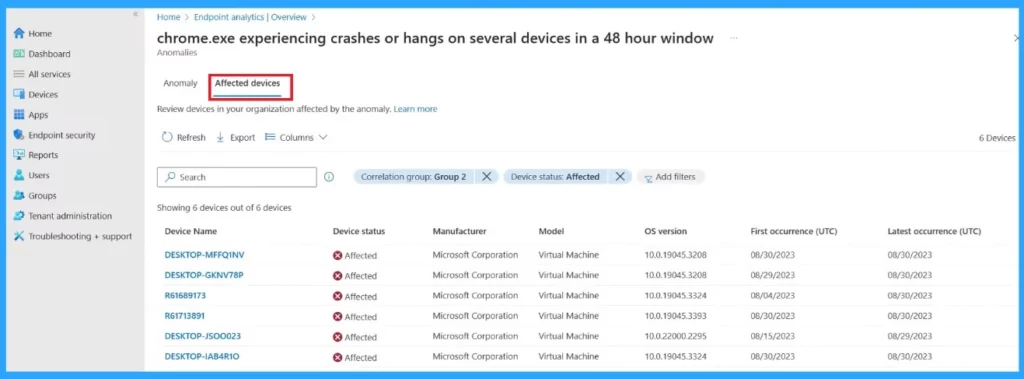Image resolution: width=1024 pixels, height=379 pixels.
Task: Sort by Device status column header
Action: click(x=359, y=231)
